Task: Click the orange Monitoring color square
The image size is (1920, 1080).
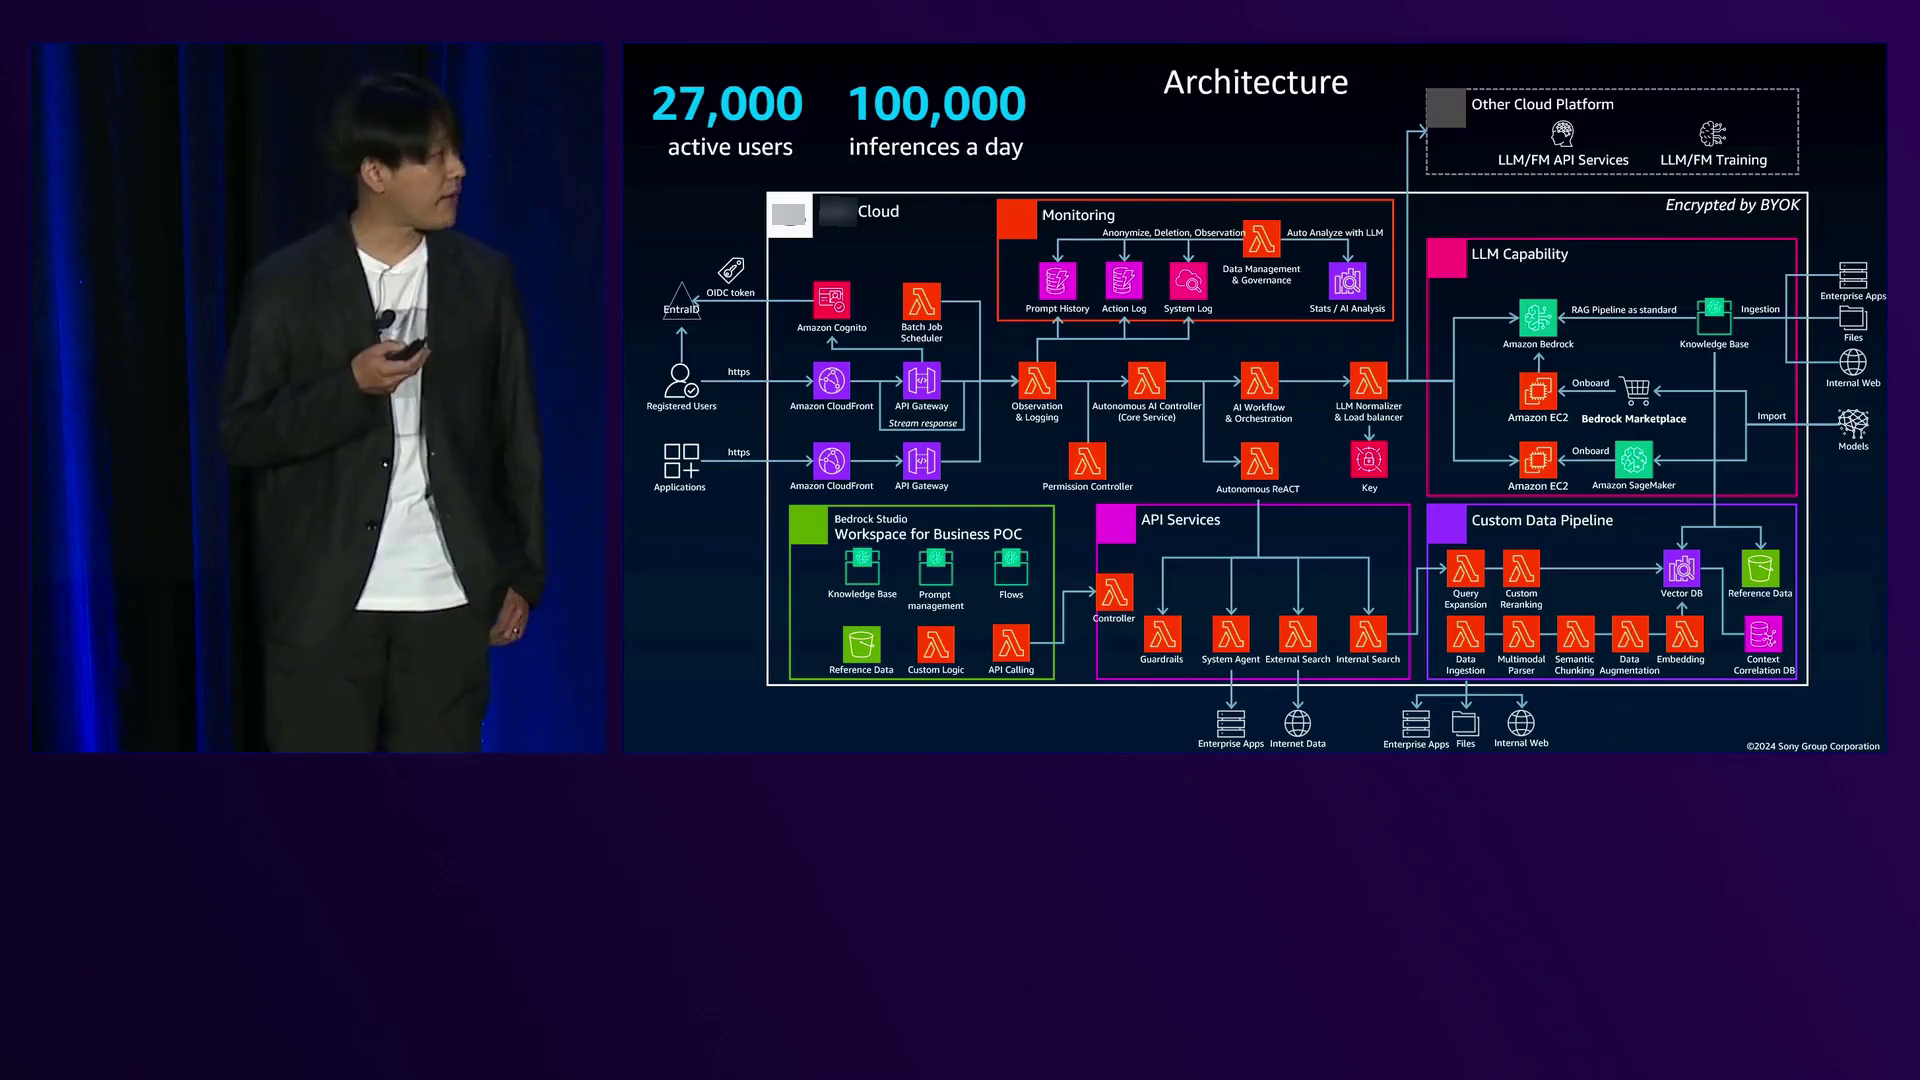Action: (x=1017, y=220)
